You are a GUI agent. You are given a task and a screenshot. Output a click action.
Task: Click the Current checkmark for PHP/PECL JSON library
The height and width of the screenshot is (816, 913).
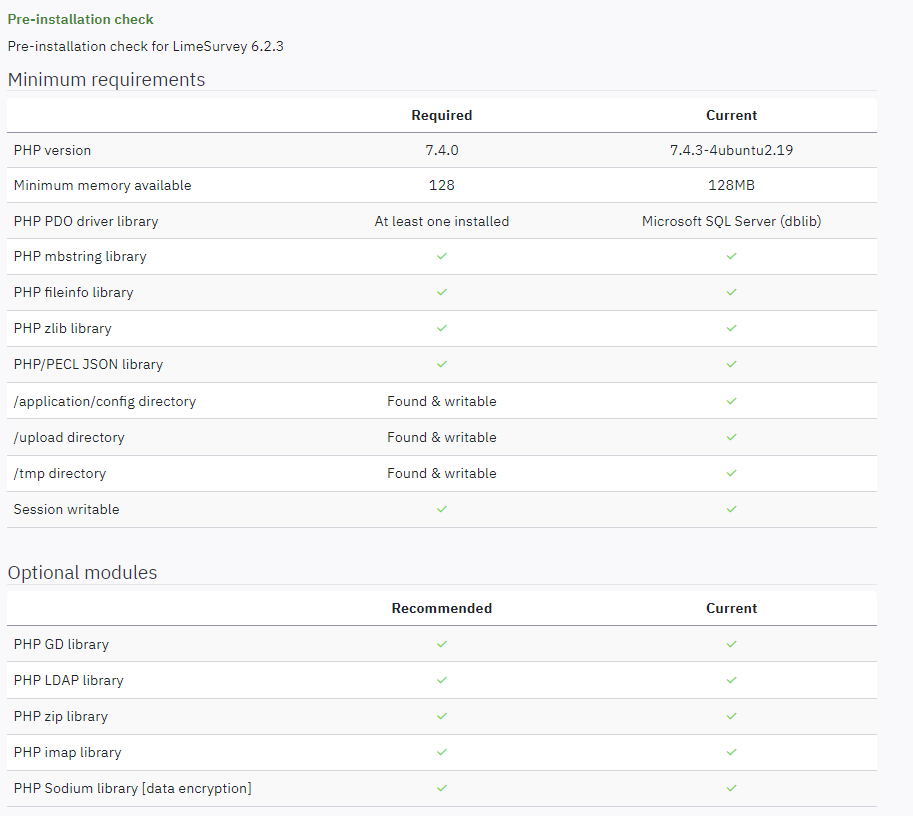click(x=731, y=364)
